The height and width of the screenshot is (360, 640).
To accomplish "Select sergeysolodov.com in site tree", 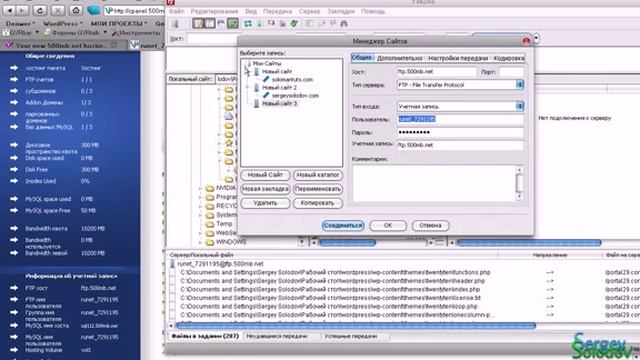I will point(295,96).
